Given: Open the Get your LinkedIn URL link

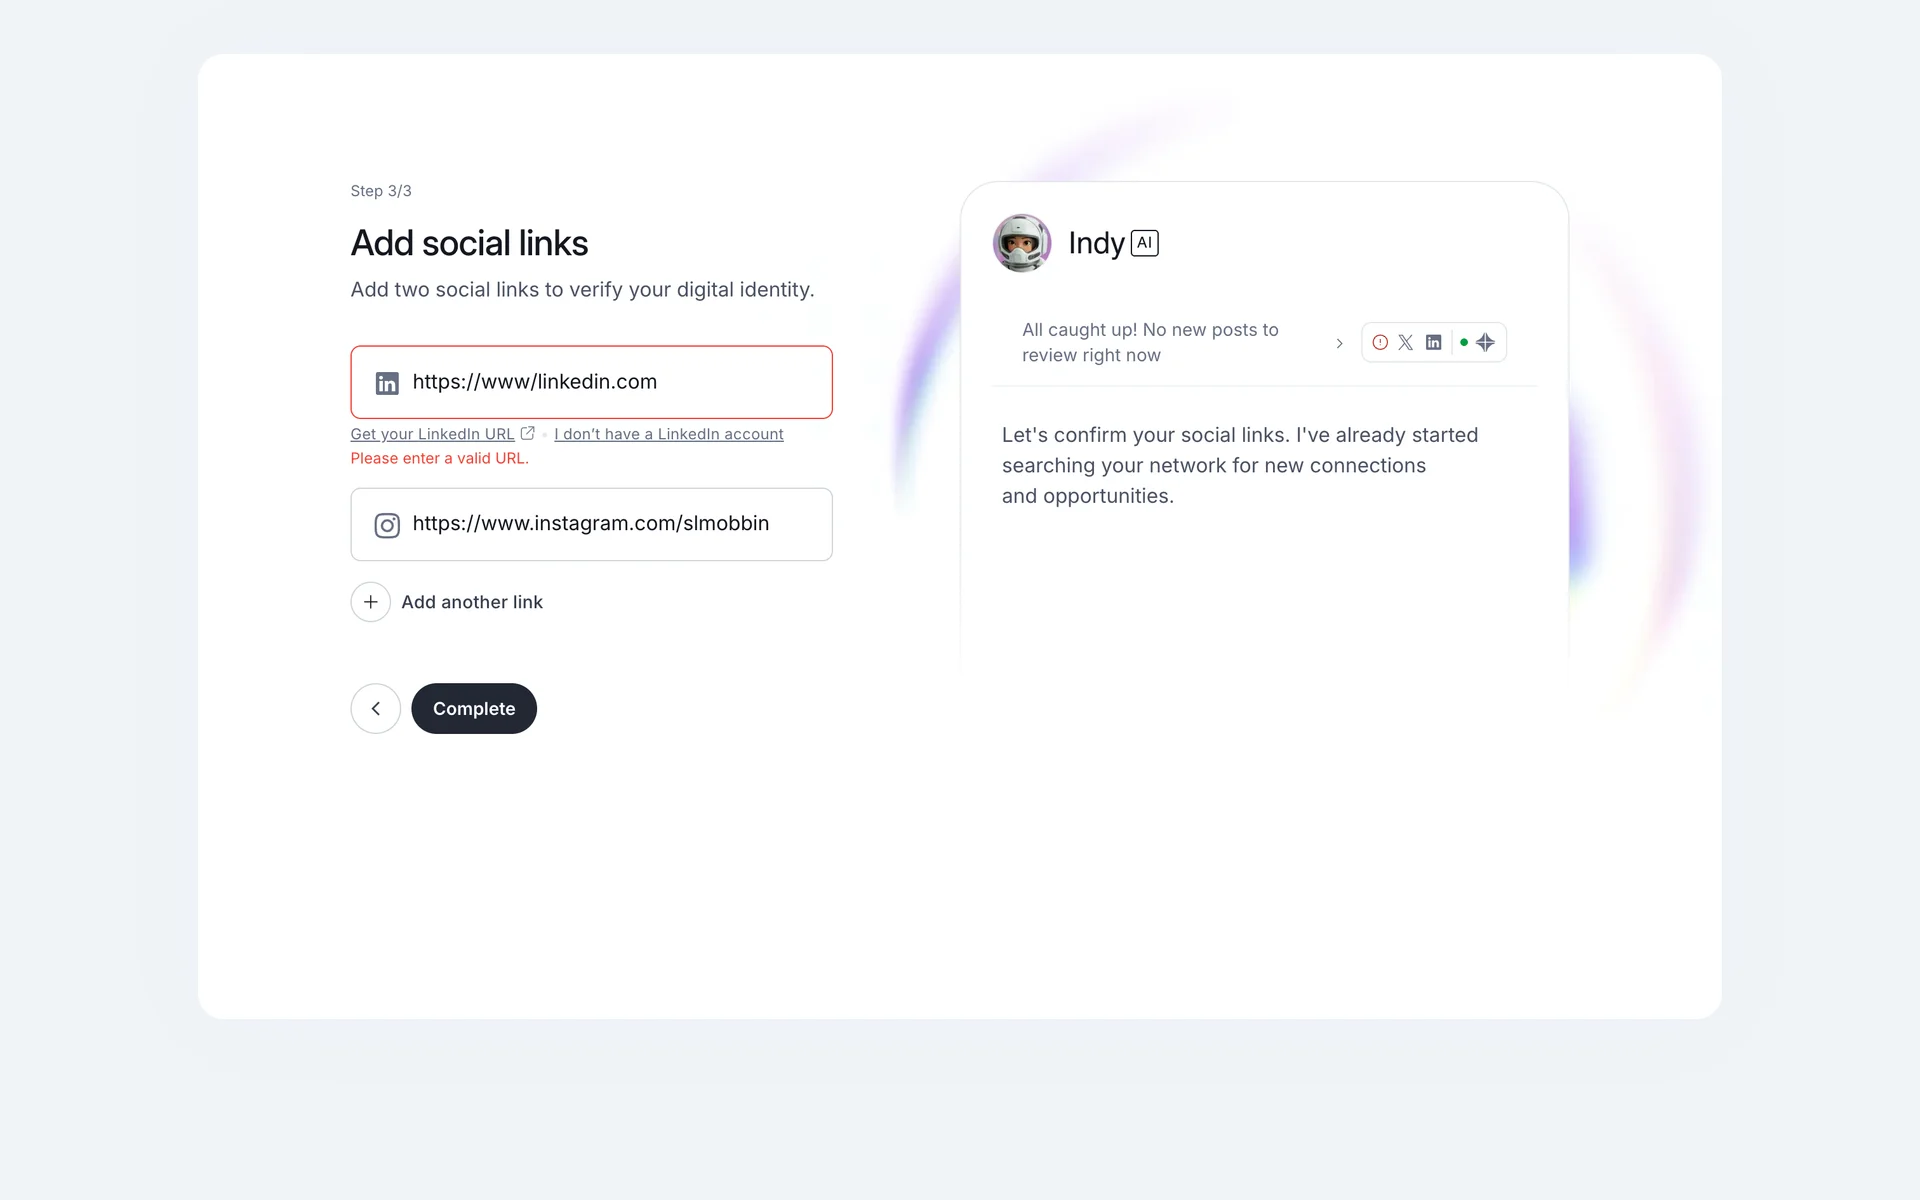Looking at the screenshot, I should [432, 434].
